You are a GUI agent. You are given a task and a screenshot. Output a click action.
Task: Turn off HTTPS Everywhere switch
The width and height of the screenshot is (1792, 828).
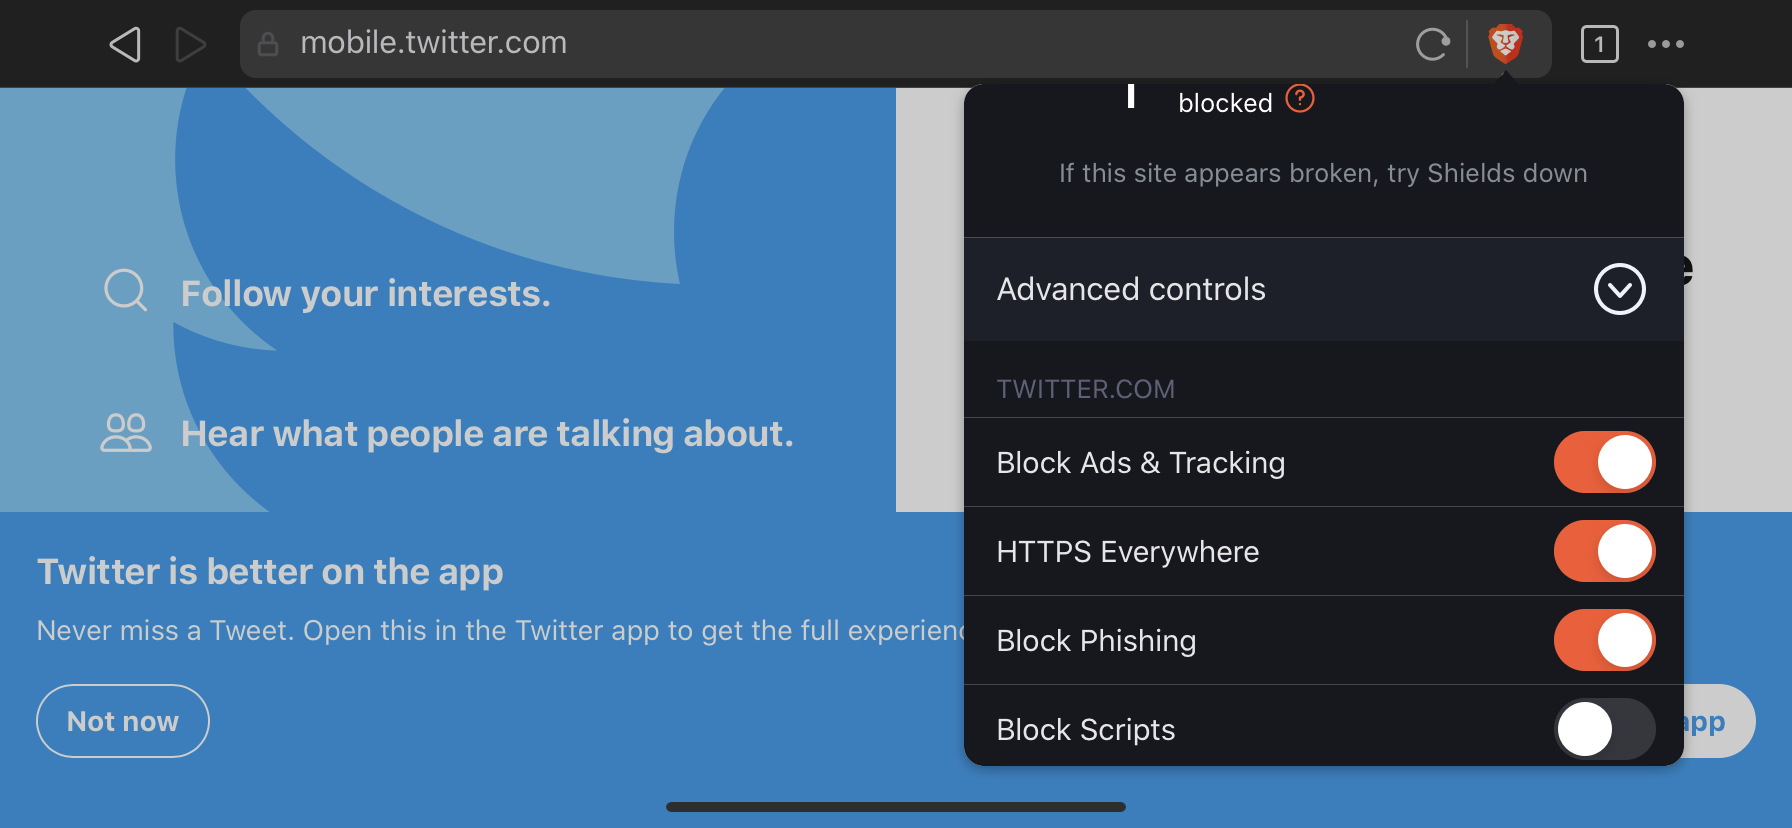tap(1604, 551)
